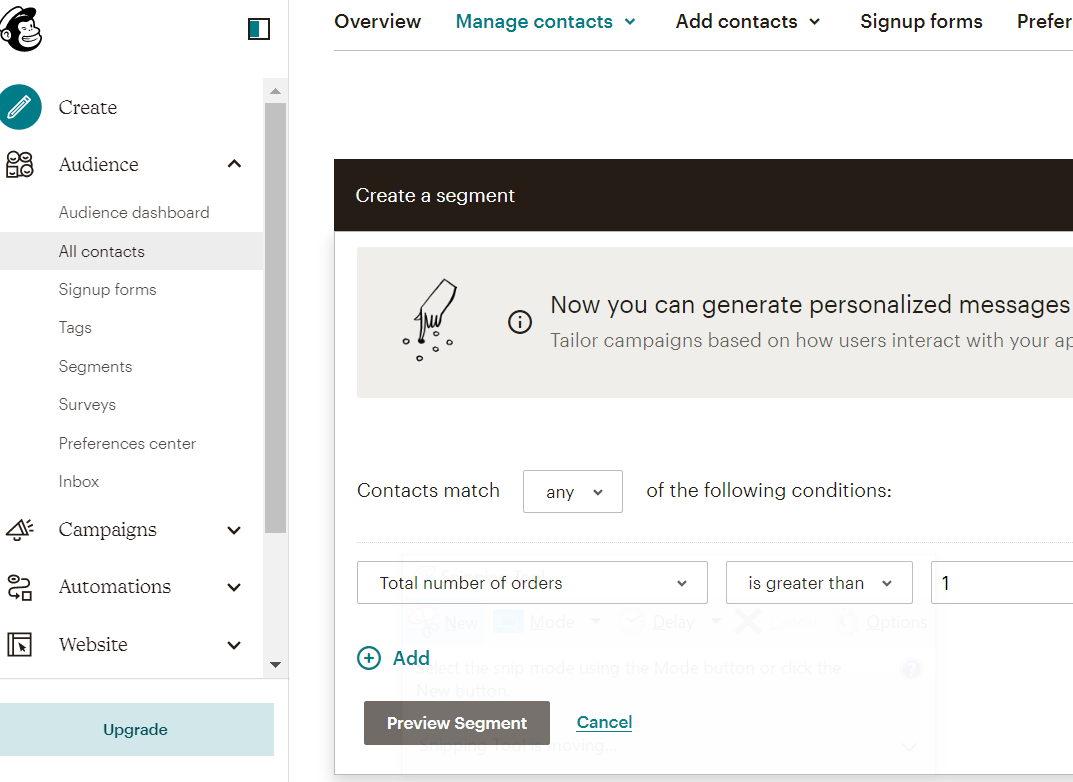Collapse sidebar using the panel toggle icon
This screenshot has width=1073, height=782.
click(x=259, y=29)
